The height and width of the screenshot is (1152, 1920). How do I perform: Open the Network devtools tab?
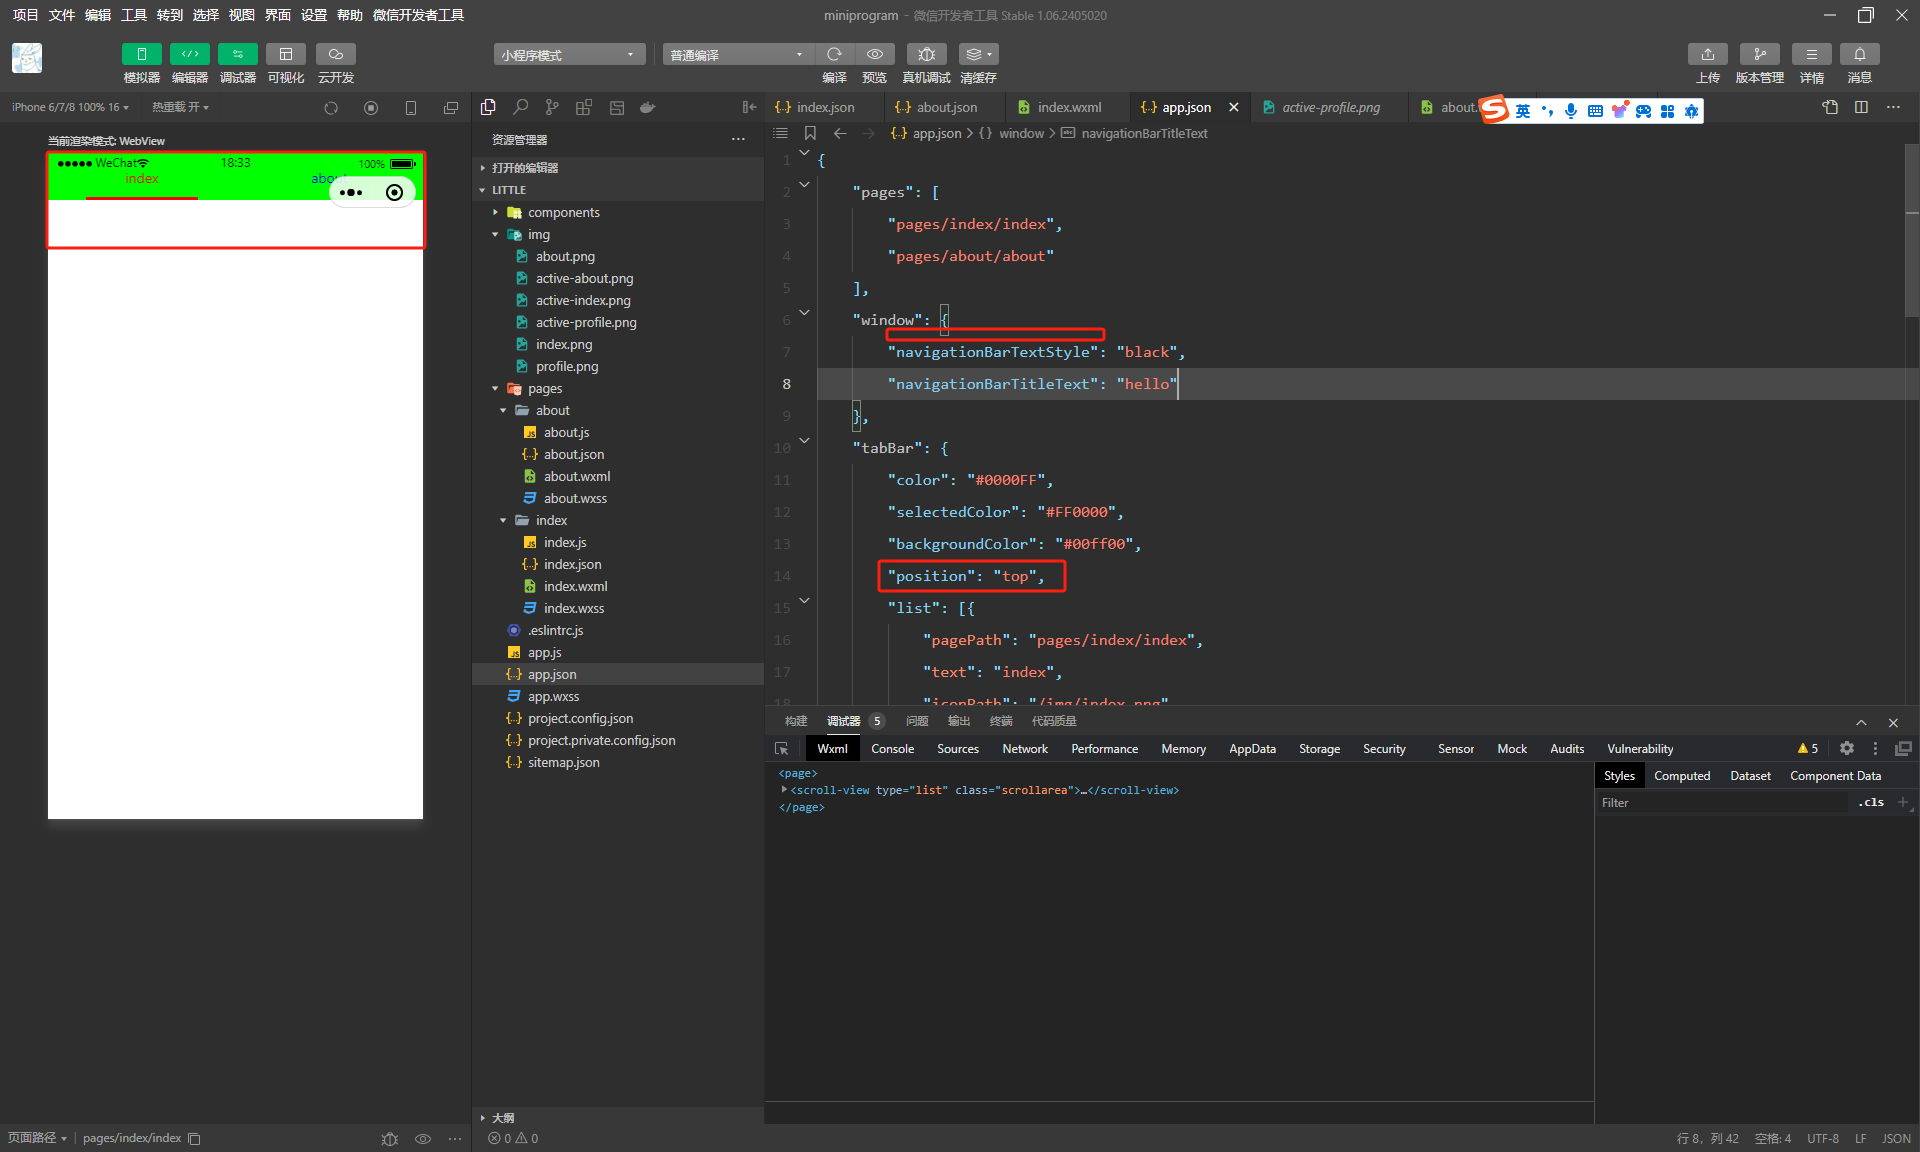pyautogui.click(x=1025, y=748)
